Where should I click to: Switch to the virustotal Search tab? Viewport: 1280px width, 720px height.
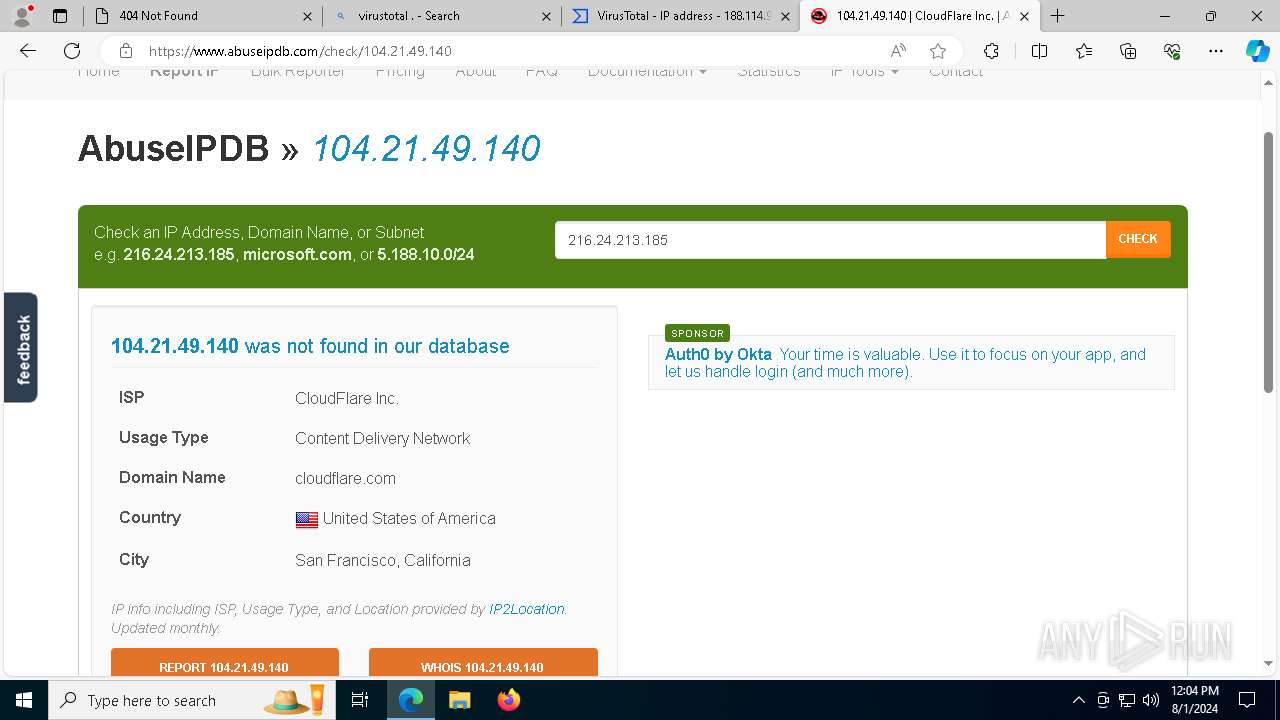pos(442,16)
